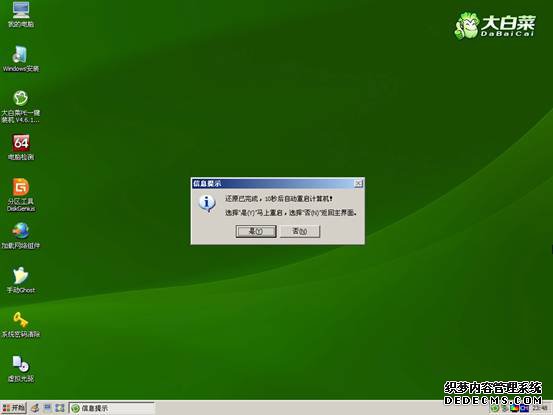The image size is (553, 415).
Task: Click the taskbar clock
Action: point(540,408)
